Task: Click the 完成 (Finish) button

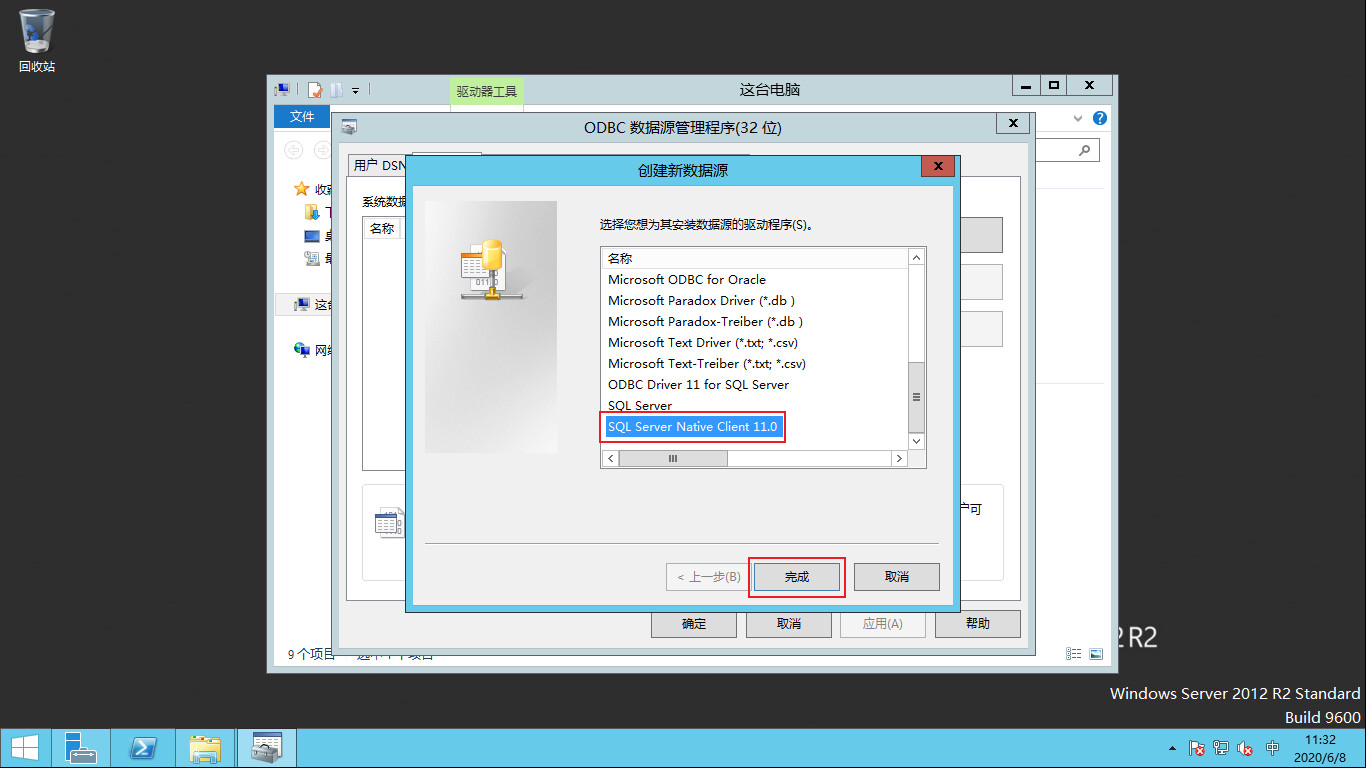Action: click(x=796, y=577)
